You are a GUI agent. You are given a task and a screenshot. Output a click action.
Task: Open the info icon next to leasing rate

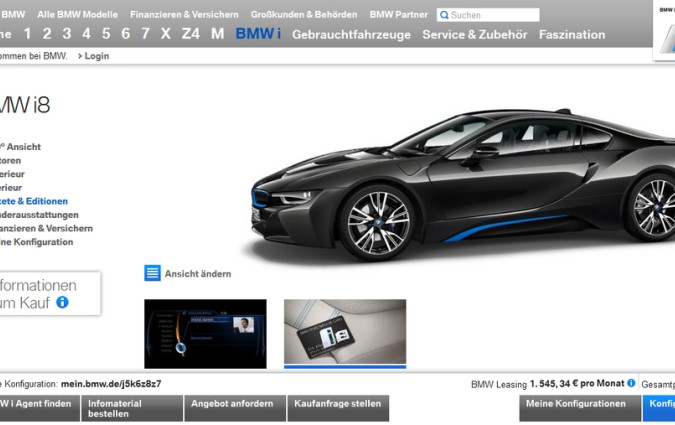pos(631,383)
